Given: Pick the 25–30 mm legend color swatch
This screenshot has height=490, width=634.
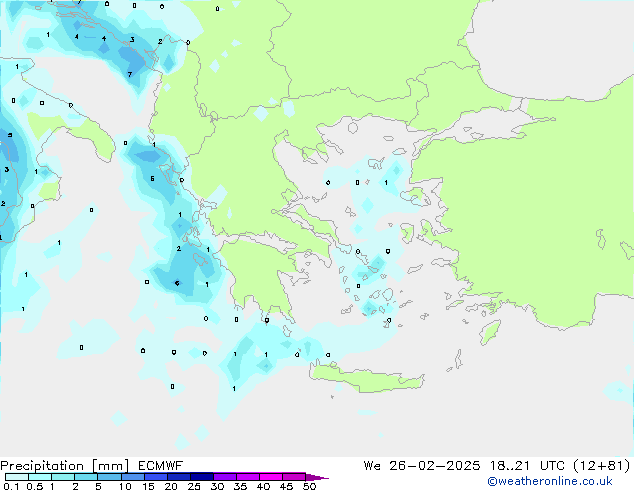Looking at the screenshot, I should [202, 477].
